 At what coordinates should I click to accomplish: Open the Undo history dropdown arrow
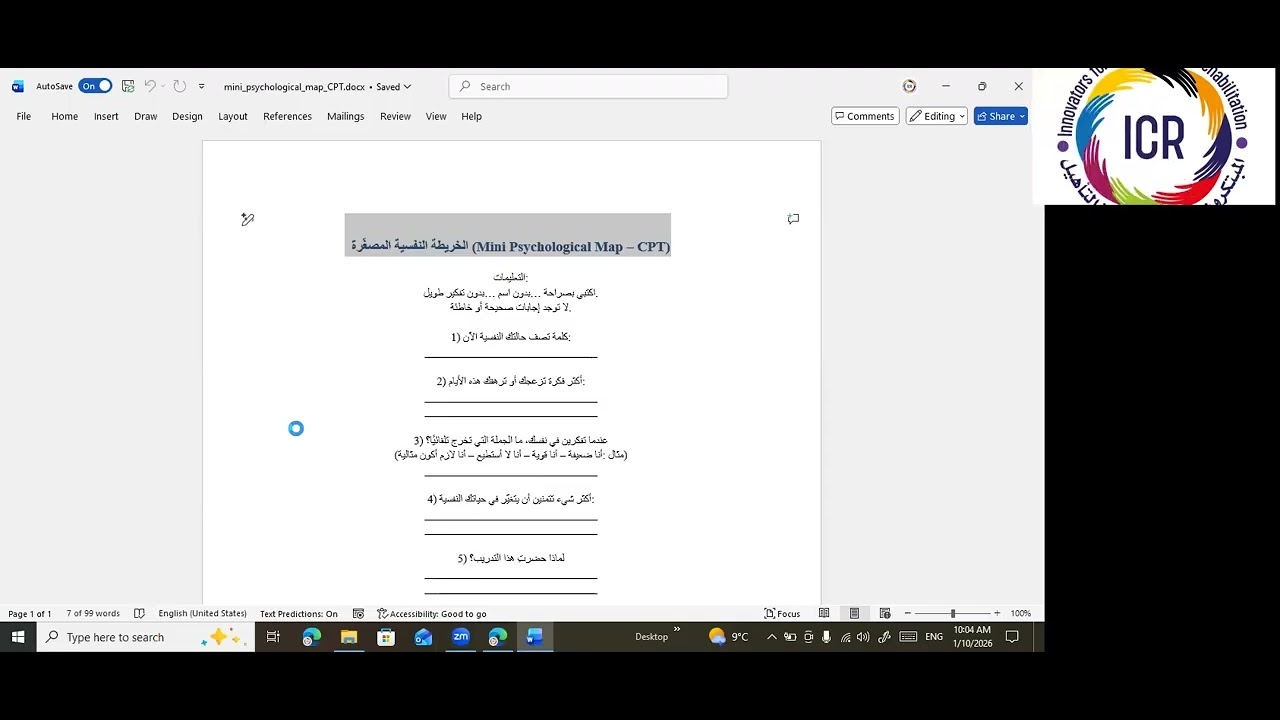tap(162, 86)
